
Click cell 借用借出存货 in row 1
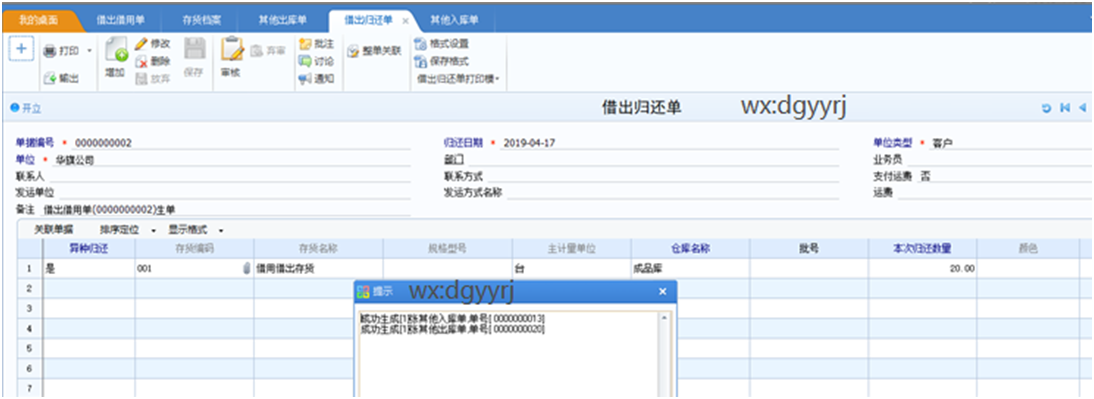318,268
